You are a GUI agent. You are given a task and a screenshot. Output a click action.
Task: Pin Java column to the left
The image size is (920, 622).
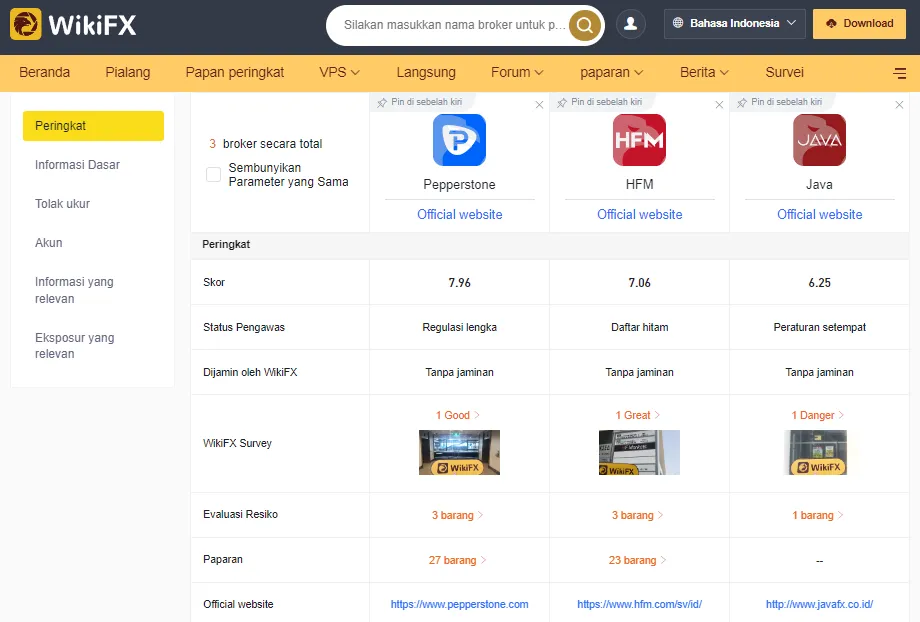pyautogui.click(x=780, y=102)
